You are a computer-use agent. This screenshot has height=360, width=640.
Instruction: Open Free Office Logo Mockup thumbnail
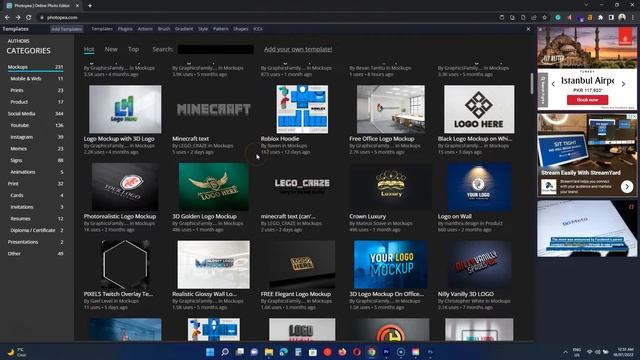[391, 109]
